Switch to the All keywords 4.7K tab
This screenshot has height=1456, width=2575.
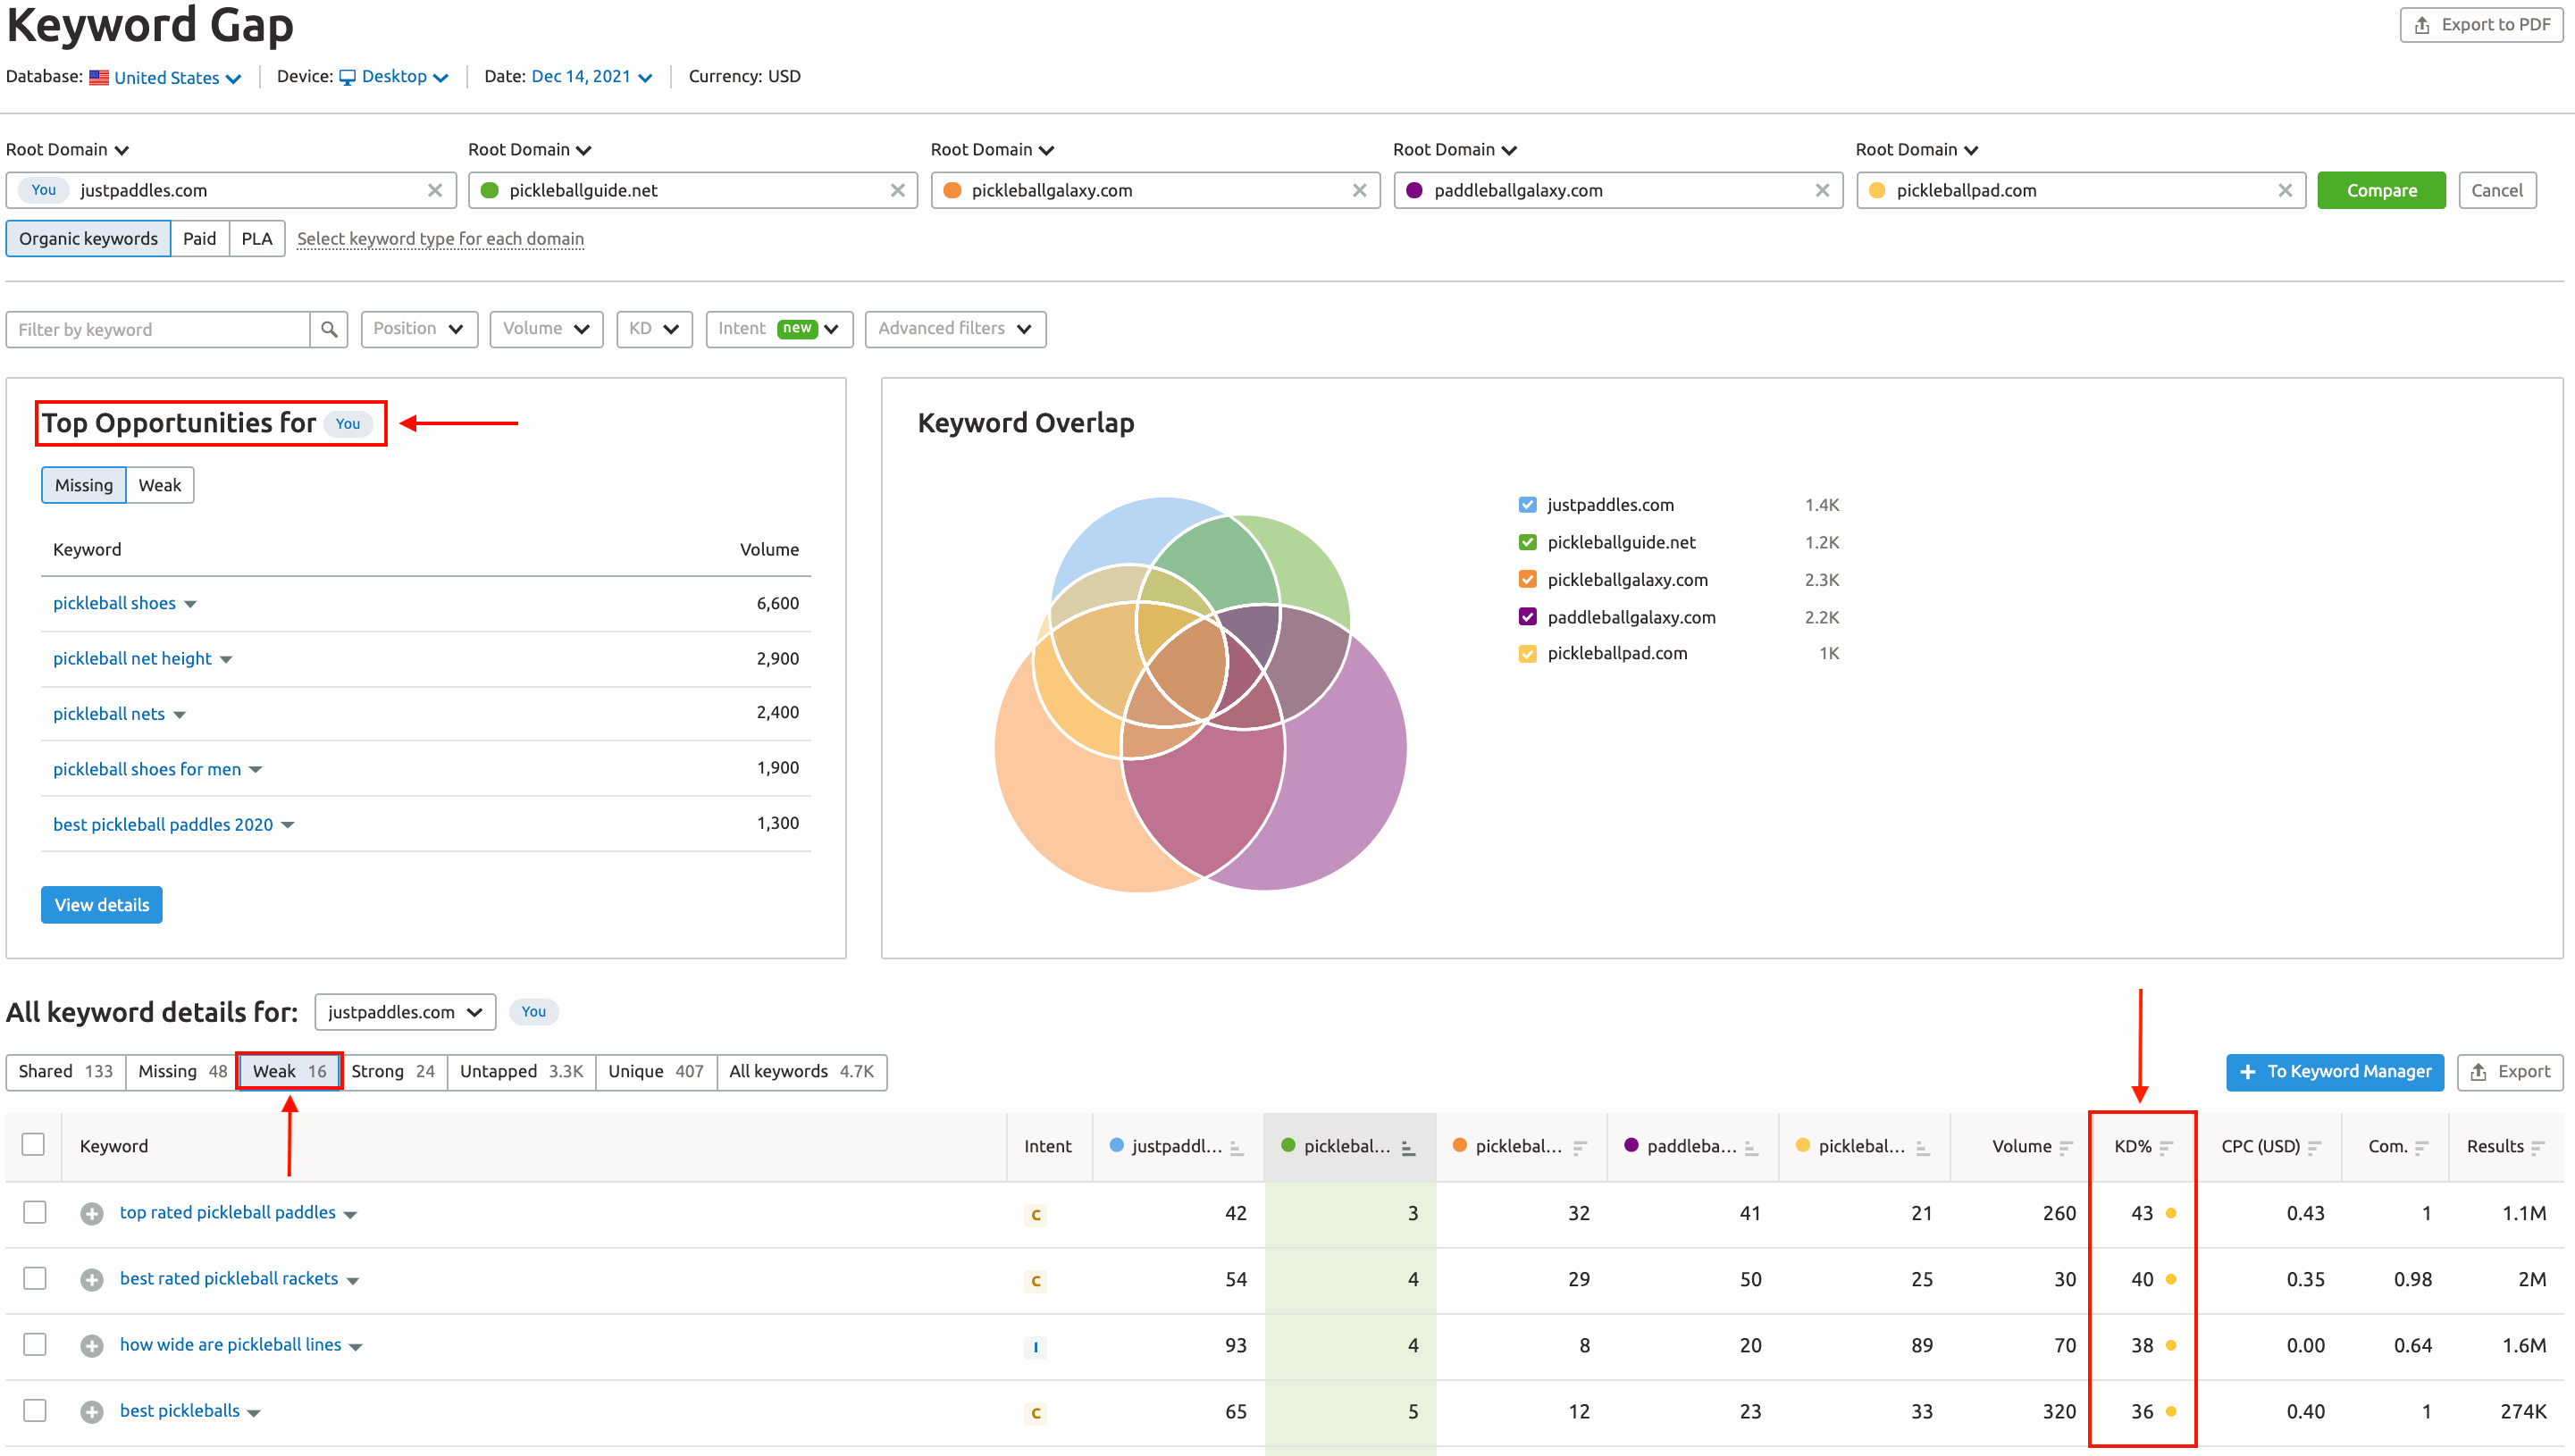(802, 1071)
